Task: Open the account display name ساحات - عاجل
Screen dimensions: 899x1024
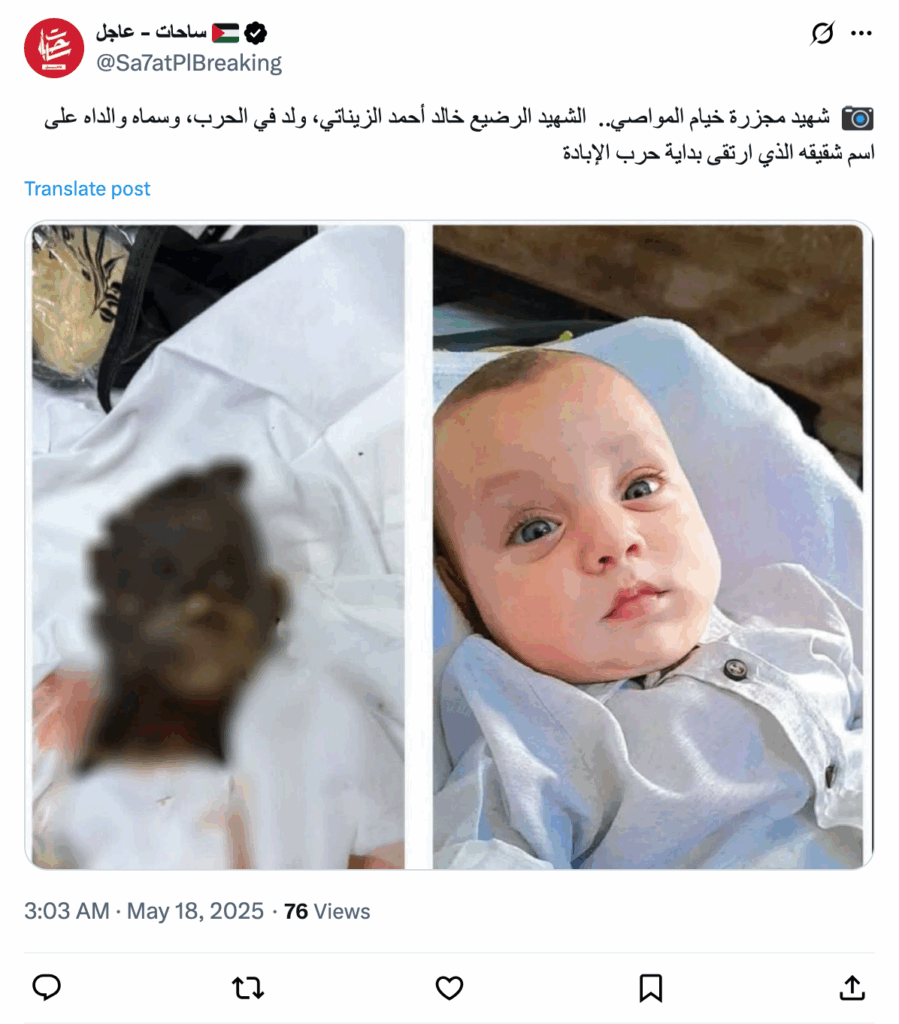Action: [x=151, y=31]
